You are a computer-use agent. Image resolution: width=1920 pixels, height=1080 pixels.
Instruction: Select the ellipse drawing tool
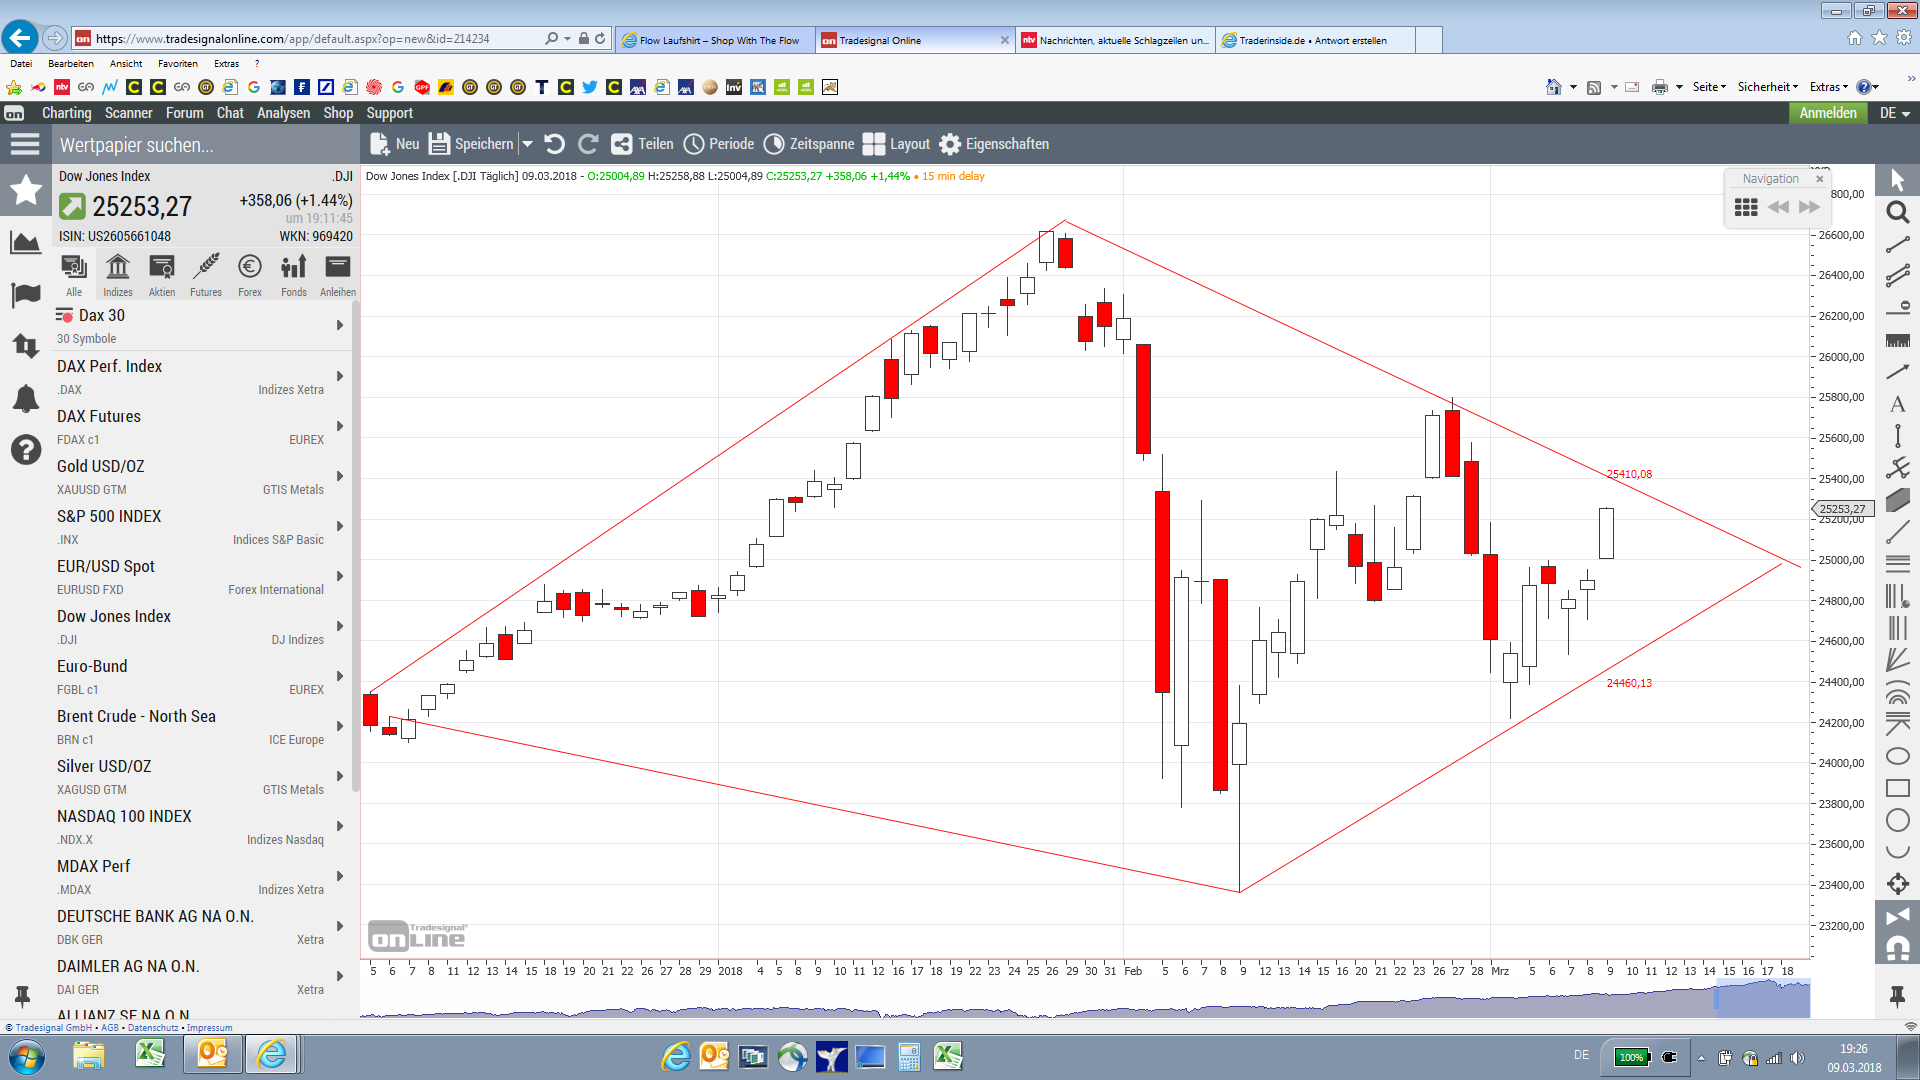[x=1897, y=756]
